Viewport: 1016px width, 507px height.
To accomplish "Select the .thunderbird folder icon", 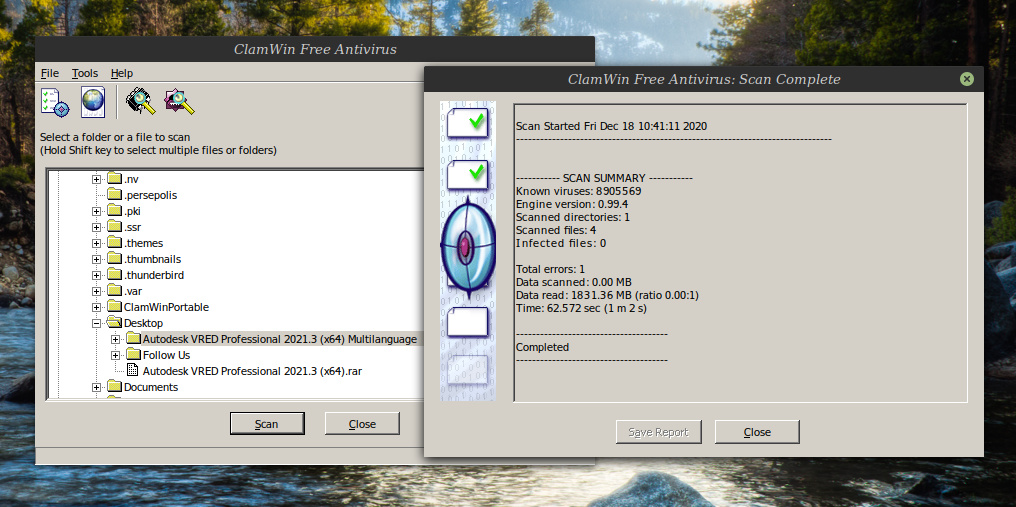I will [x=115, y=275].
